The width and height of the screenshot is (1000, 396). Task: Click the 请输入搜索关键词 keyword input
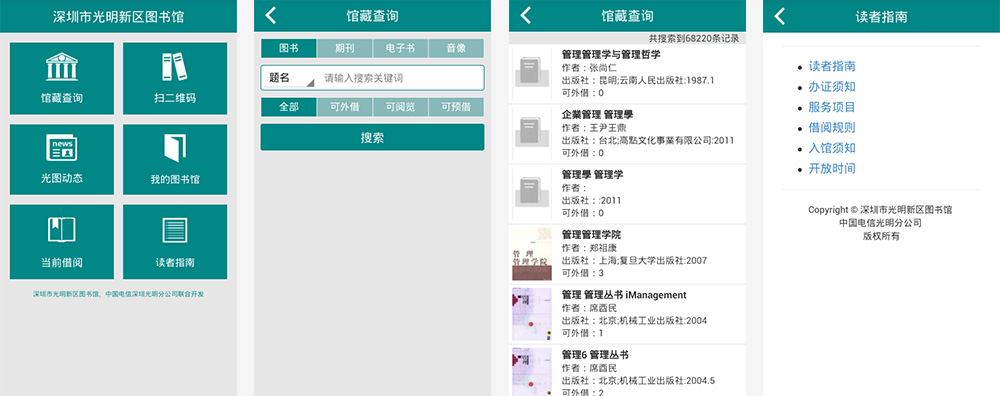[401, 78]
